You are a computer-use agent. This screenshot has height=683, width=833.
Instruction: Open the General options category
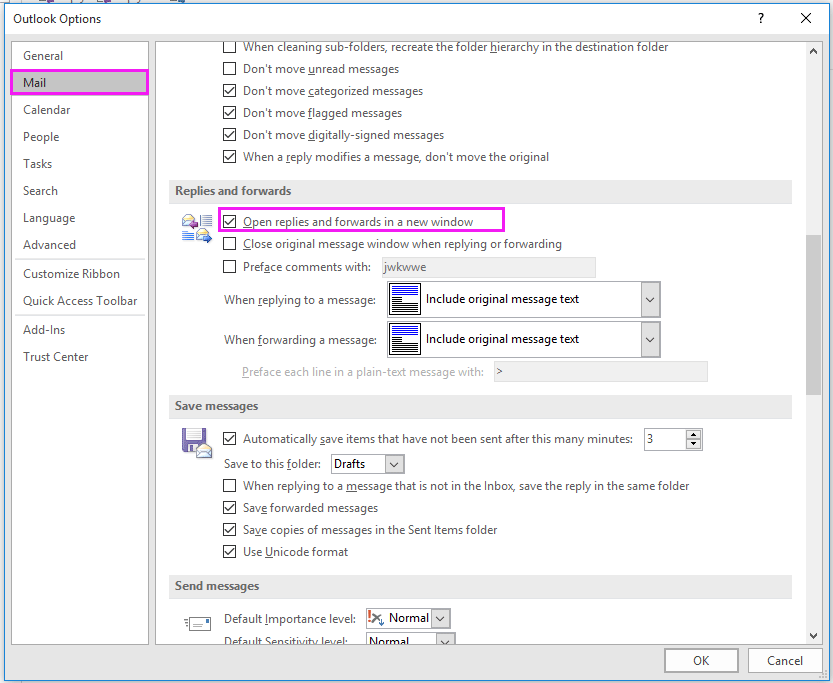pyautogui.click(x=80, y=56)
